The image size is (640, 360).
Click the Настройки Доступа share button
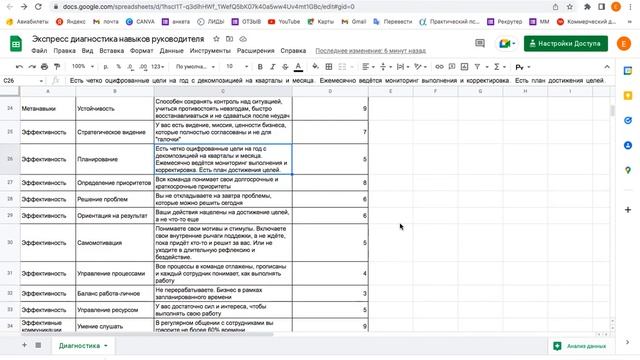coord(566,43)
